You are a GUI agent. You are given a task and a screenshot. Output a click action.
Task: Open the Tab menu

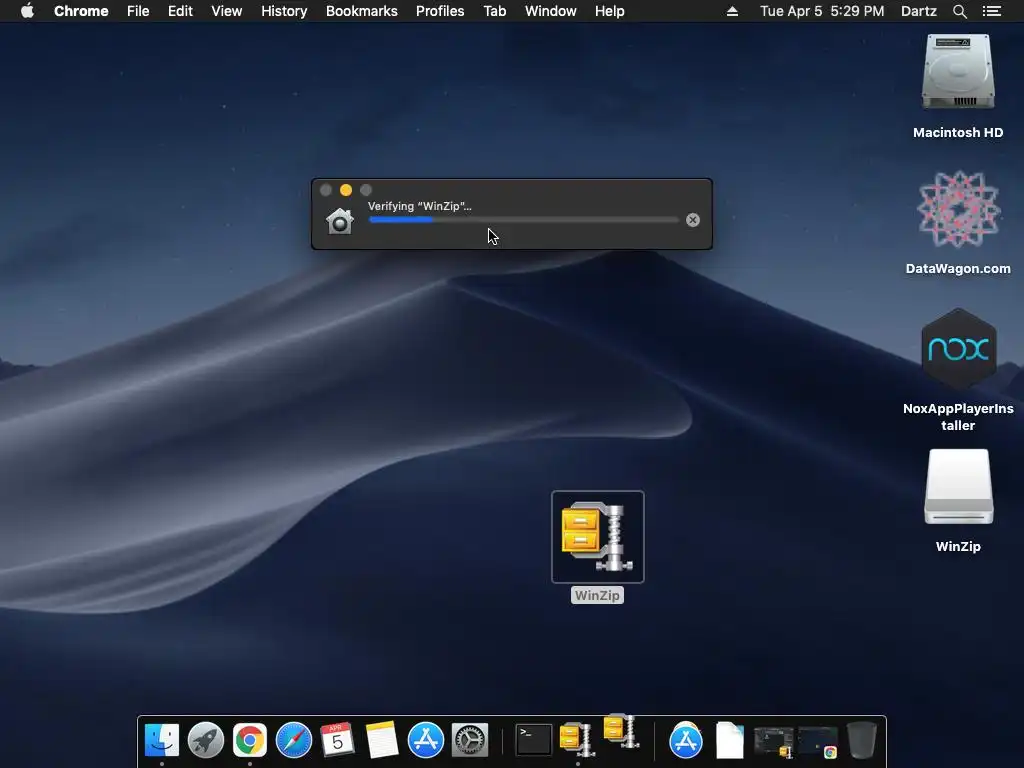point(495,11)
